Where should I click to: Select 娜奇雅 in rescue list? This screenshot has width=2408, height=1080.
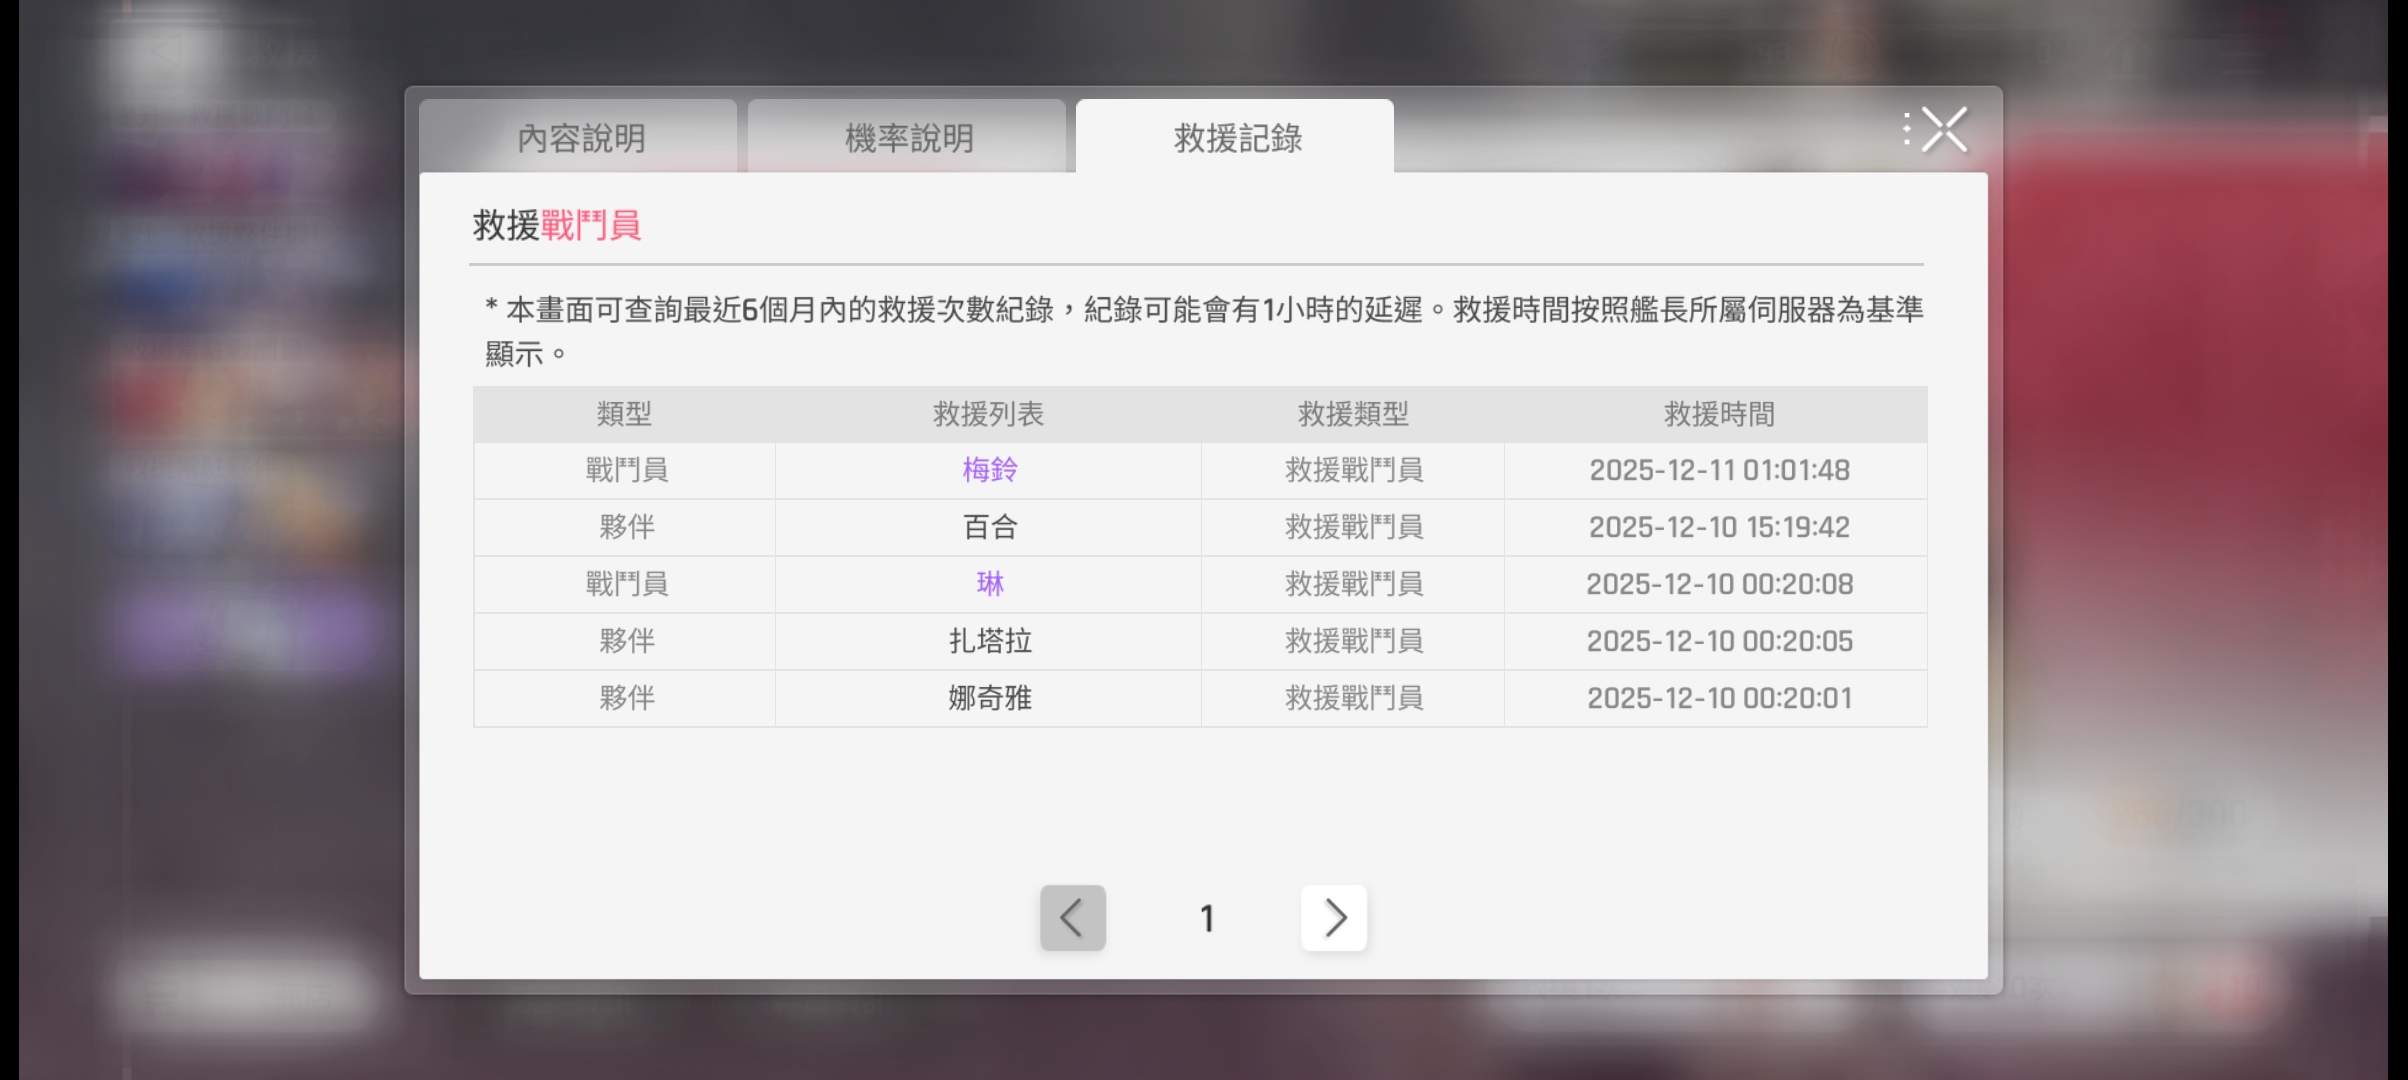[x=989, y=698]
